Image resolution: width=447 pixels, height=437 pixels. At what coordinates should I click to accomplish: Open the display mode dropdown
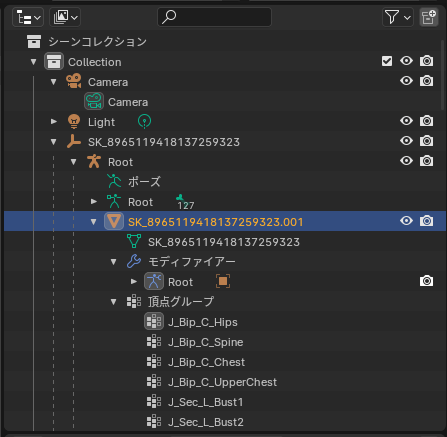click(65, 17)
